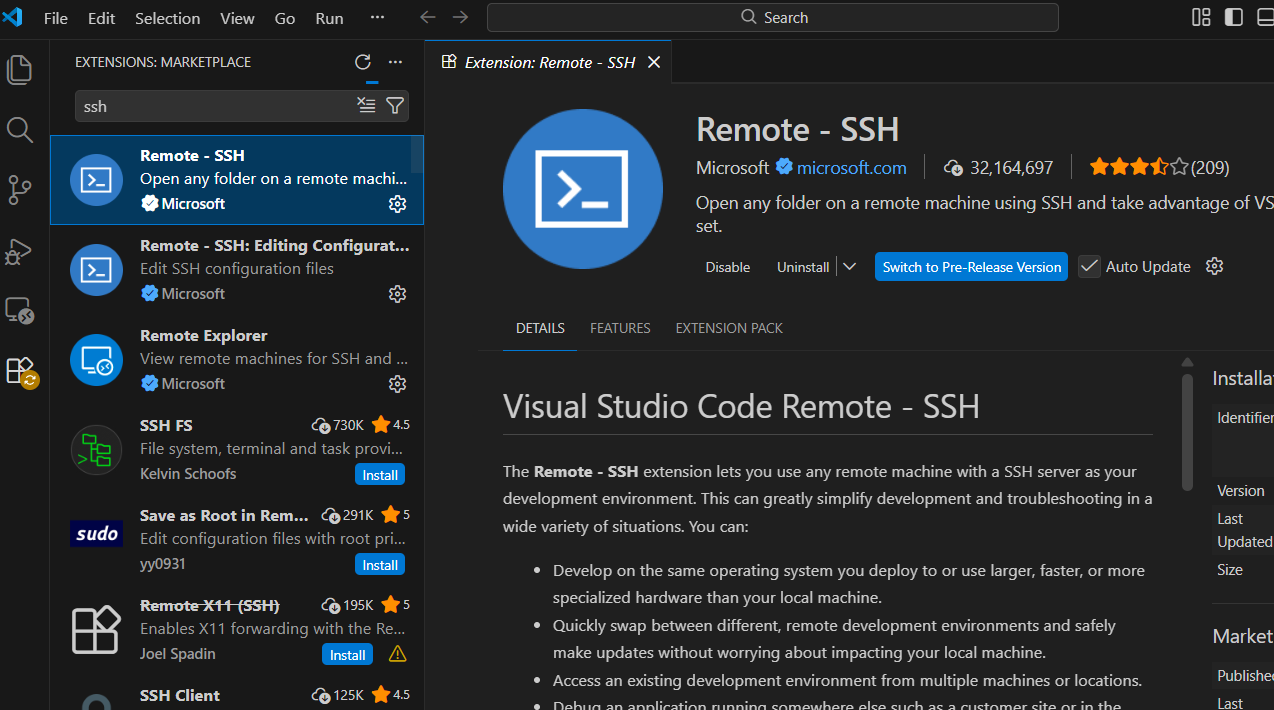Click the VS Code logo icon

(x=13, y=17)
